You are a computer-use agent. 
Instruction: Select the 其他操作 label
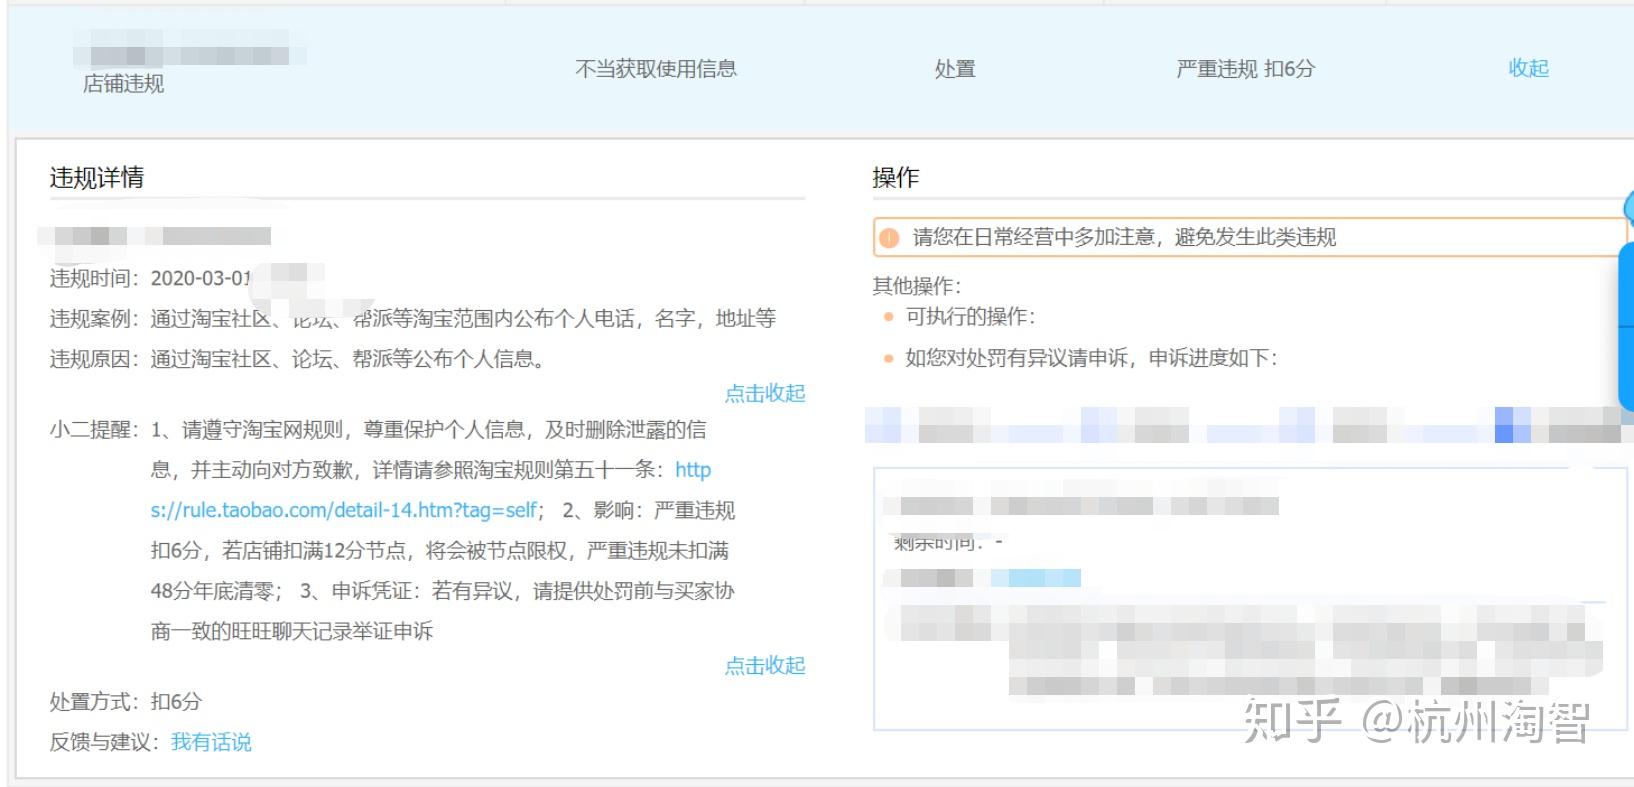pos(916,286)
